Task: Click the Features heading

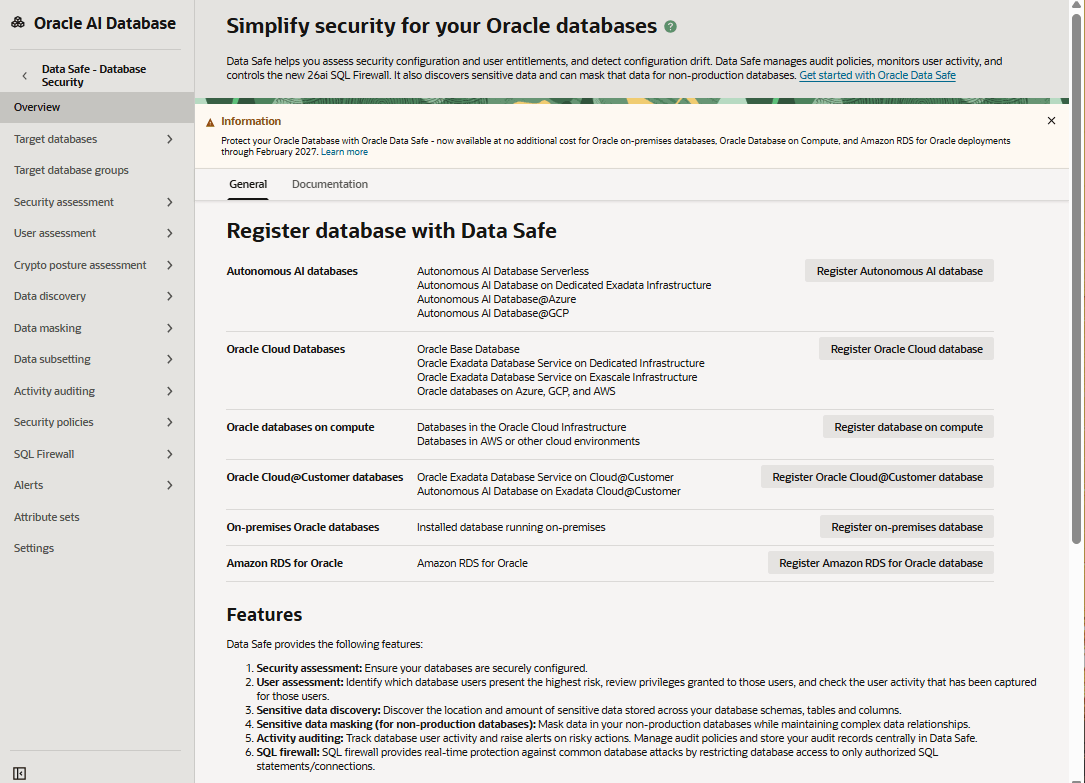Action: coord(264,615)
